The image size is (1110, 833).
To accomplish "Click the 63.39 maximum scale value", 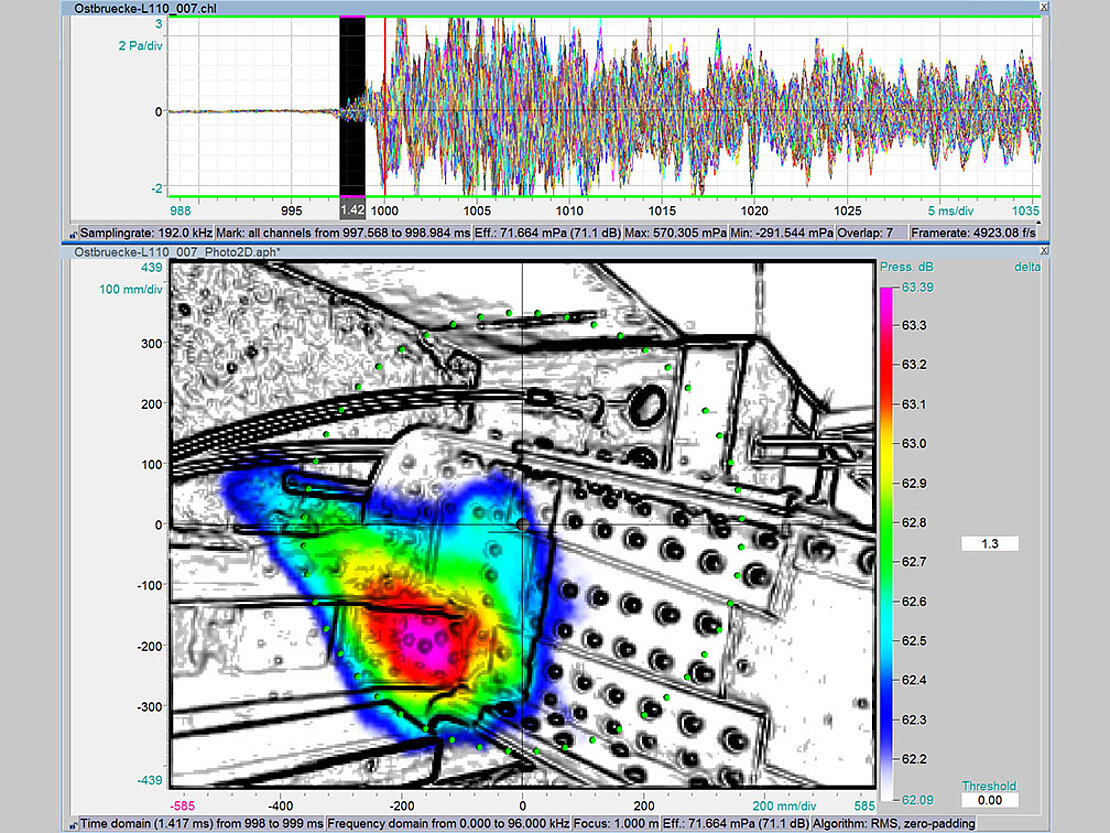I will [x=917, y=287].
